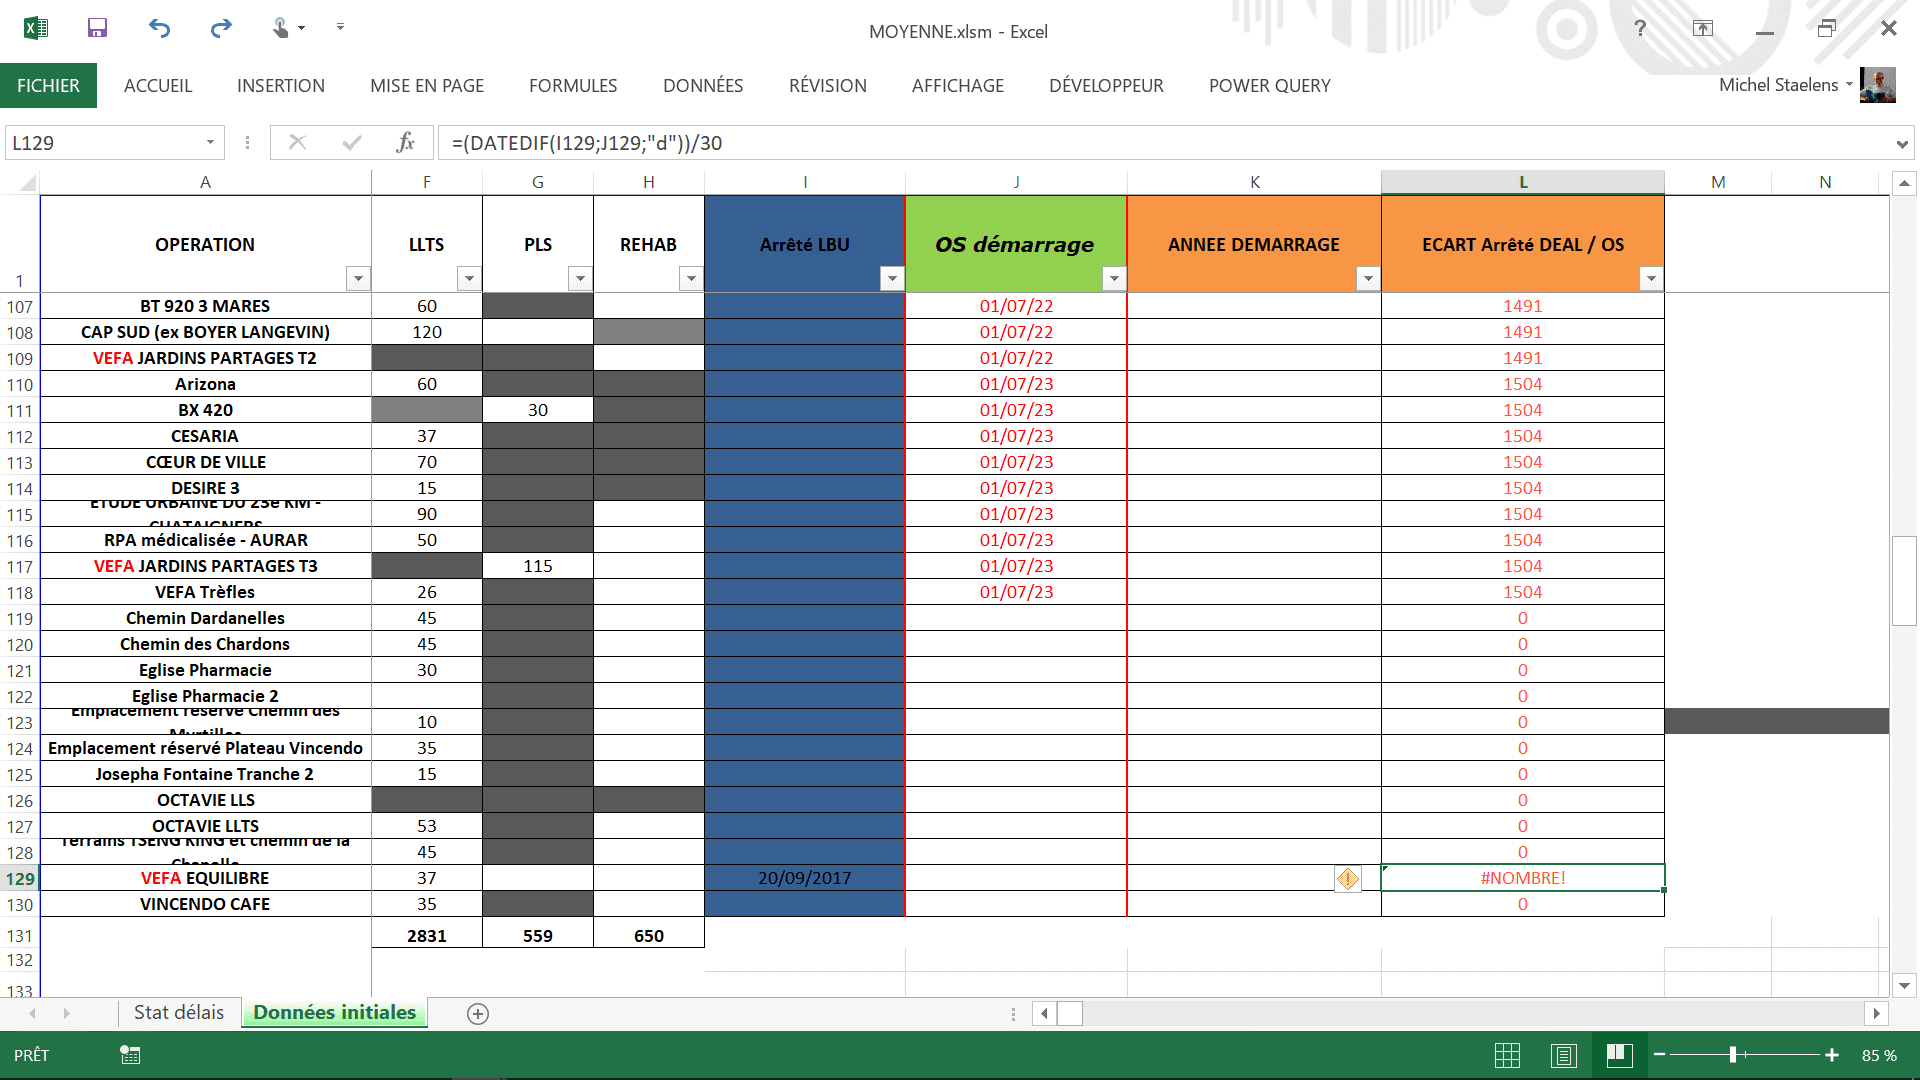Image resolution: width=1920 pixels, height=1080 pixels.
Task: Click the Save icon in quick access toolbar
Action: point(97,28)
